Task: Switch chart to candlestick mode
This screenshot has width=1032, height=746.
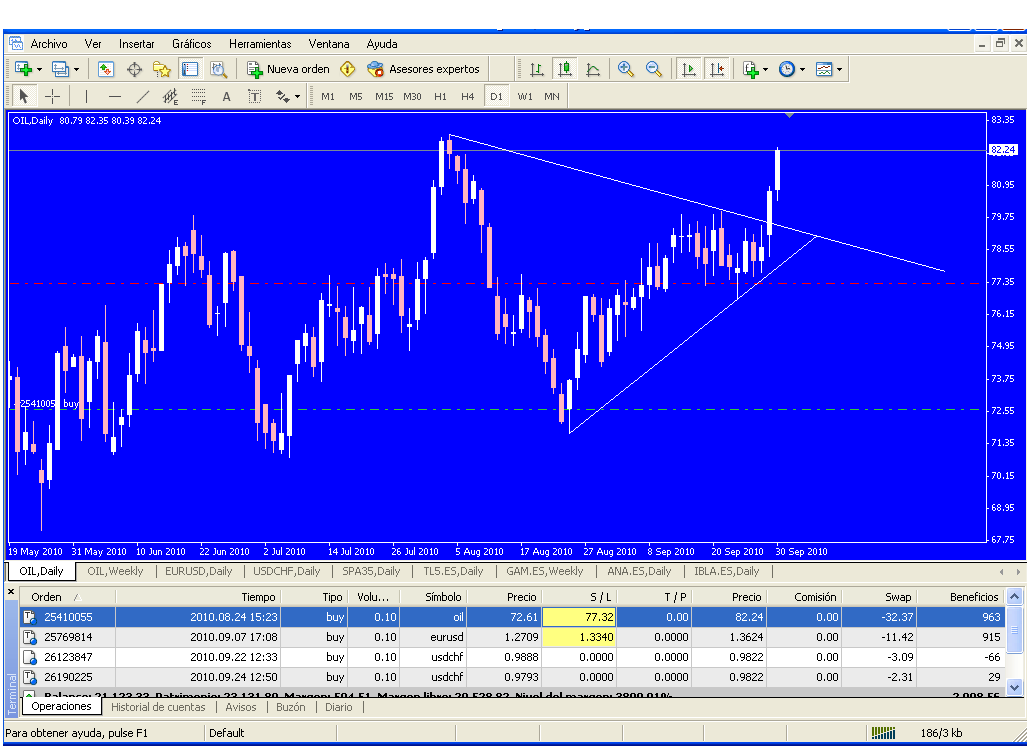Action: coord(565,69)
